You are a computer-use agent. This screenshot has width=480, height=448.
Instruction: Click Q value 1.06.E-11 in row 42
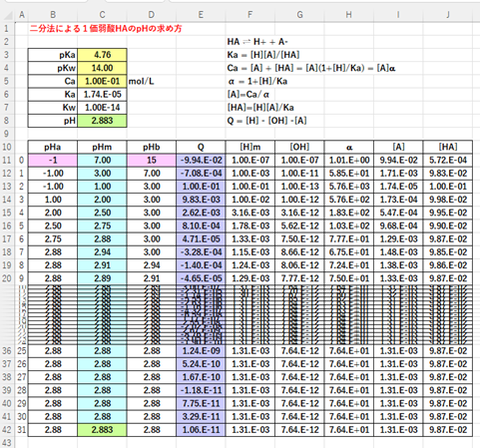click(x=201, y=430)
